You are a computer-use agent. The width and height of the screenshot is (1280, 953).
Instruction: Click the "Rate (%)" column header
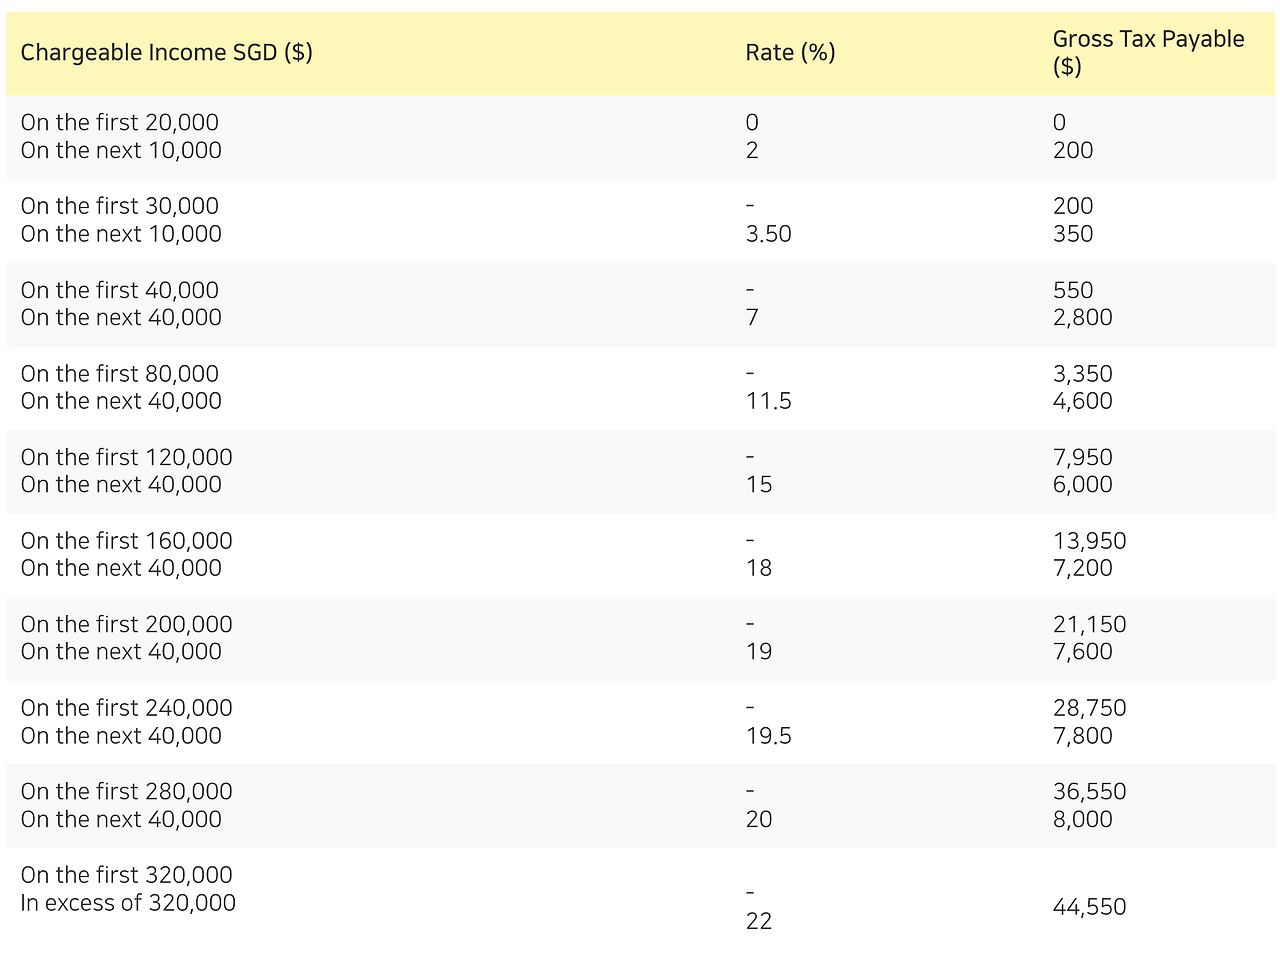pyautogui.click(x=790, y=53)
